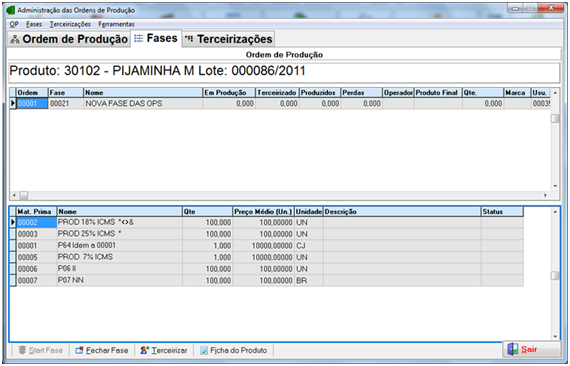Select material row 00005 PROD 7% ICMS

[269, 257]
